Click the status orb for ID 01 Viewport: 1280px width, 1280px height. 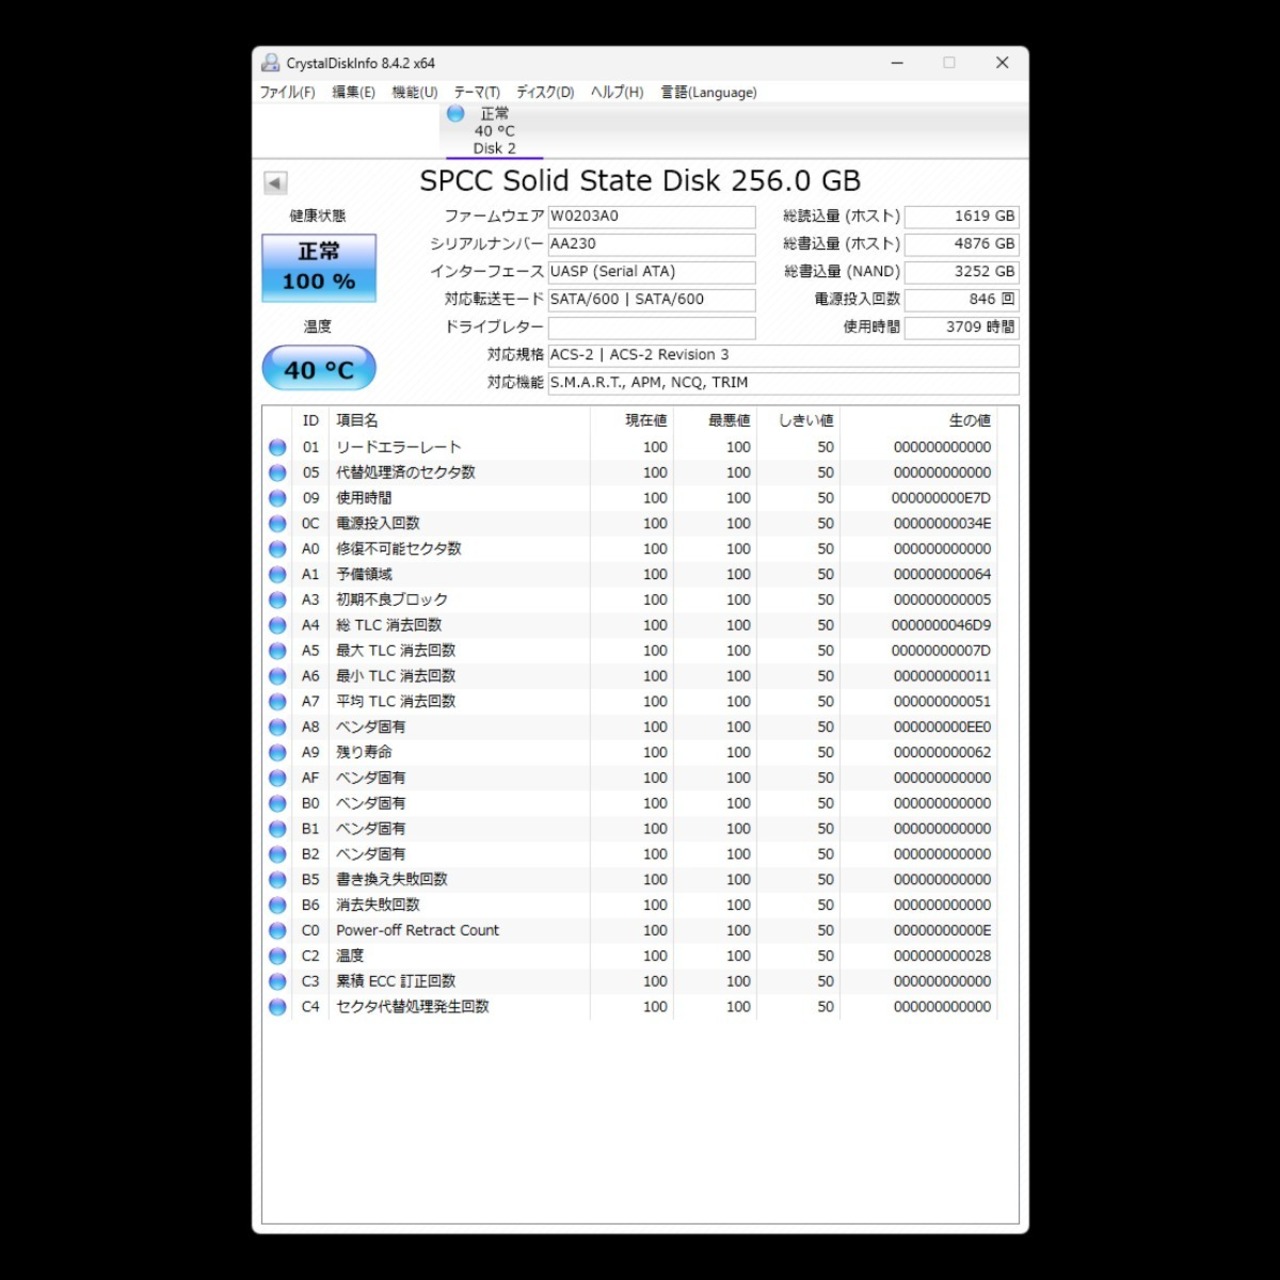[278, 447]
